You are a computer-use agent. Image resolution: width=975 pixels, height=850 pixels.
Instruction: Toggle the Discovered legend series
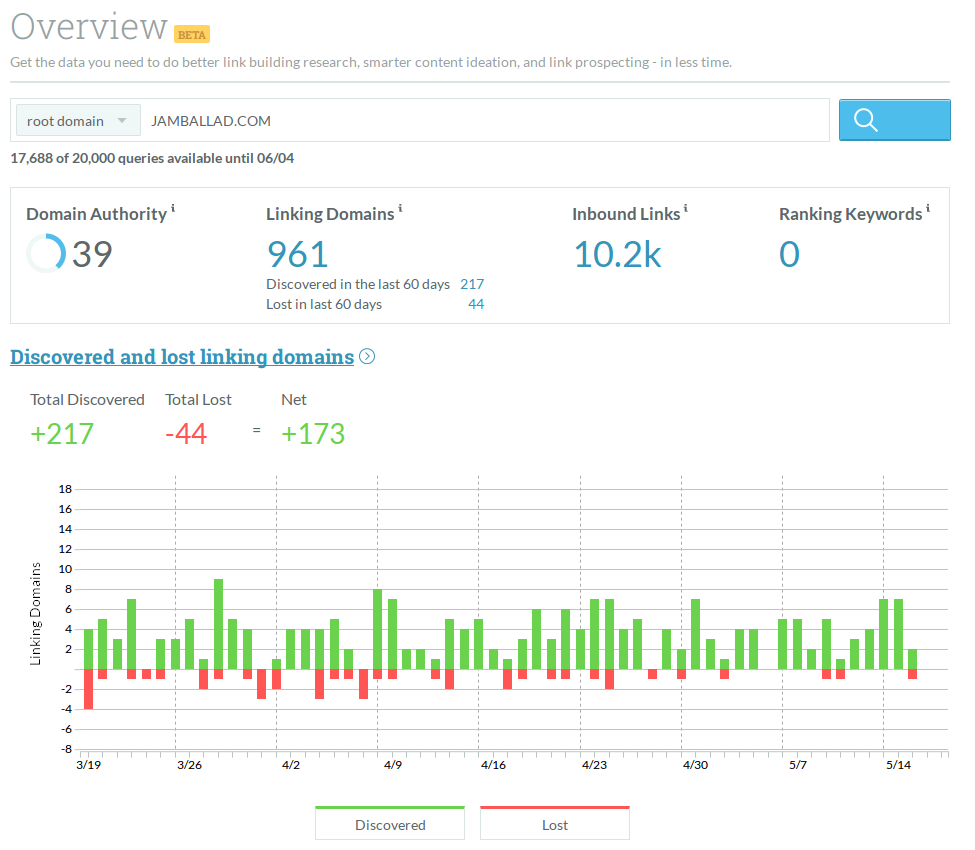[390, 824]
